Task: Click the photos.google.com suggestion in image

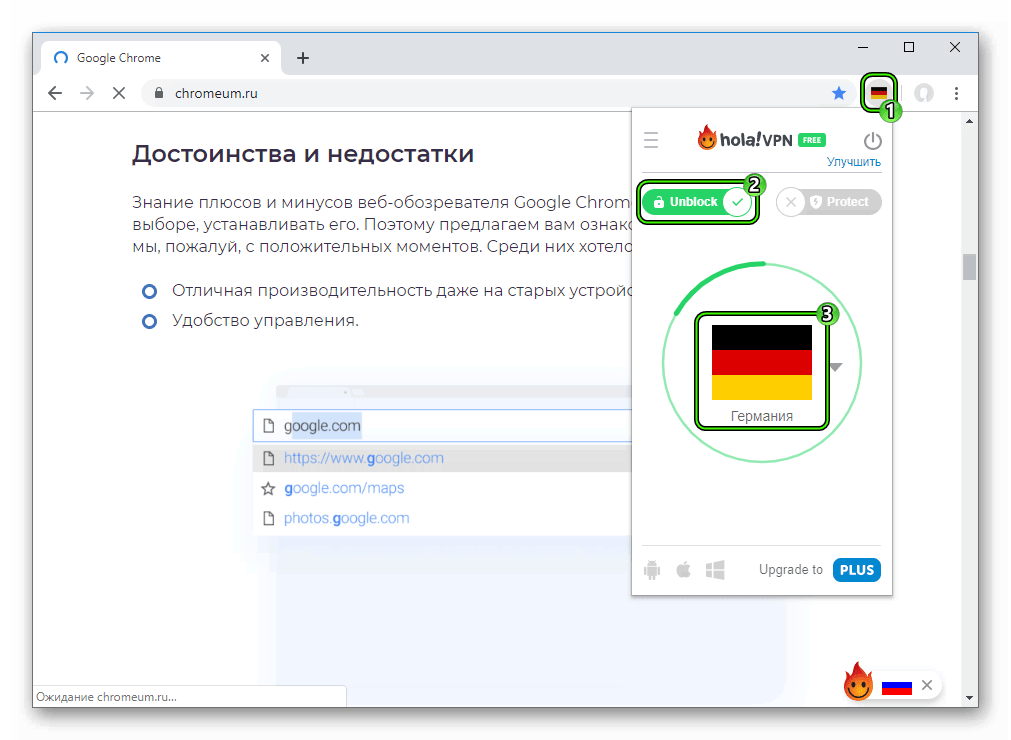Action: [346, 518]
